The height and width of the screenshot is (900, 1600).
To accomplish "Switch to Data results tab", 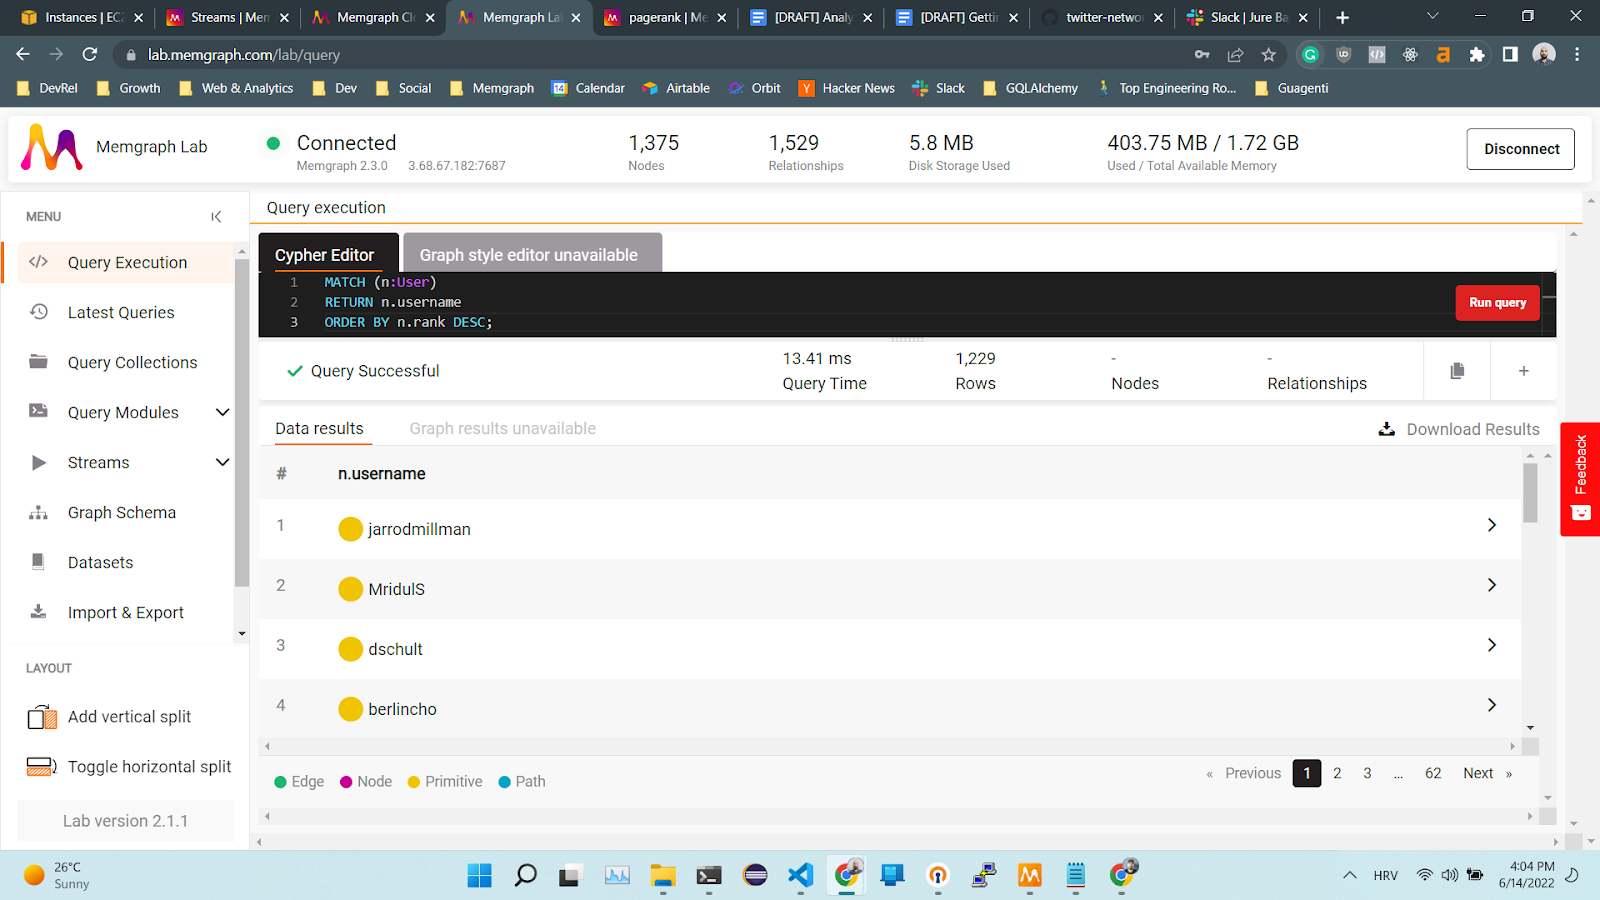I will click(x=320, y=429).
